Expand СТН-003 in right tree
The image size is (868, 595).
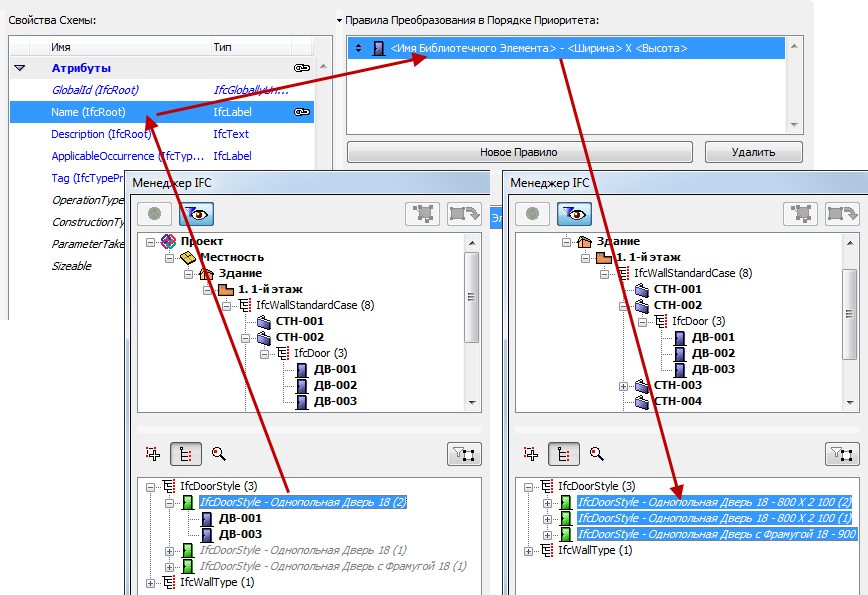(x=623, y=386)
